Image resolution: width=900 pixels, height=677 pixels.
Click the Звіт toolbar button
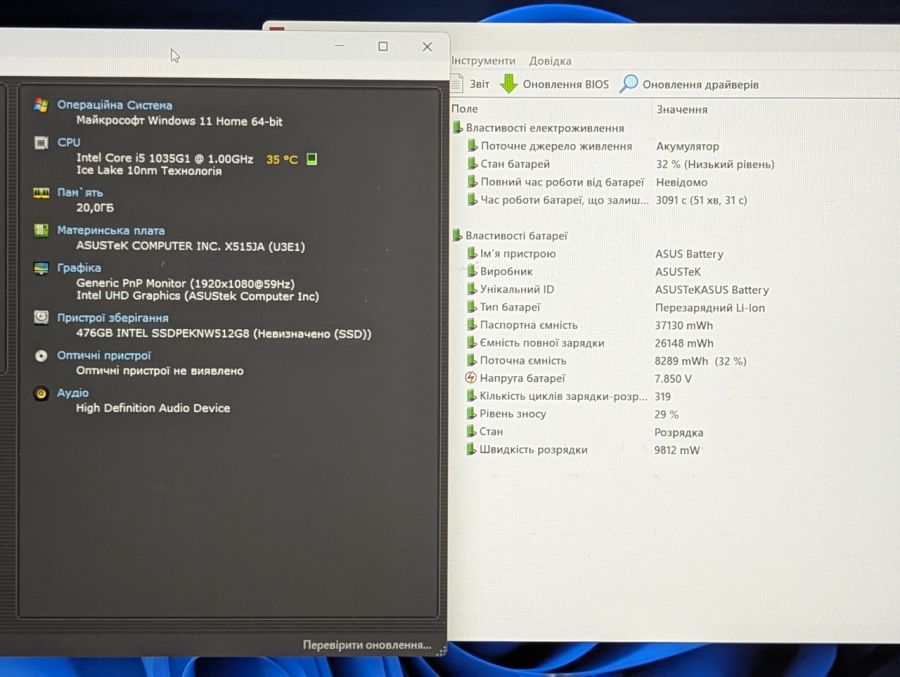471,84
